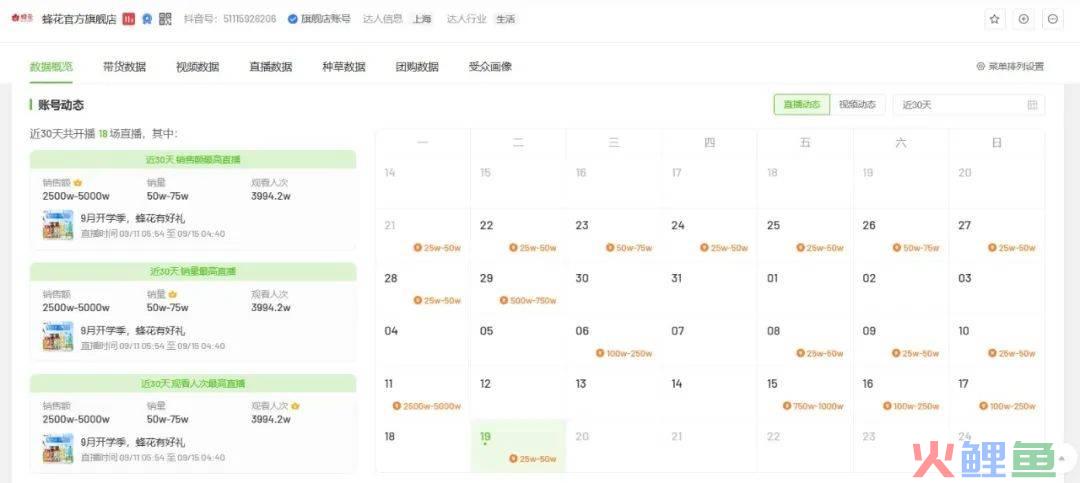Click the 25w-50w sales badge on day 28

(437, 300)
